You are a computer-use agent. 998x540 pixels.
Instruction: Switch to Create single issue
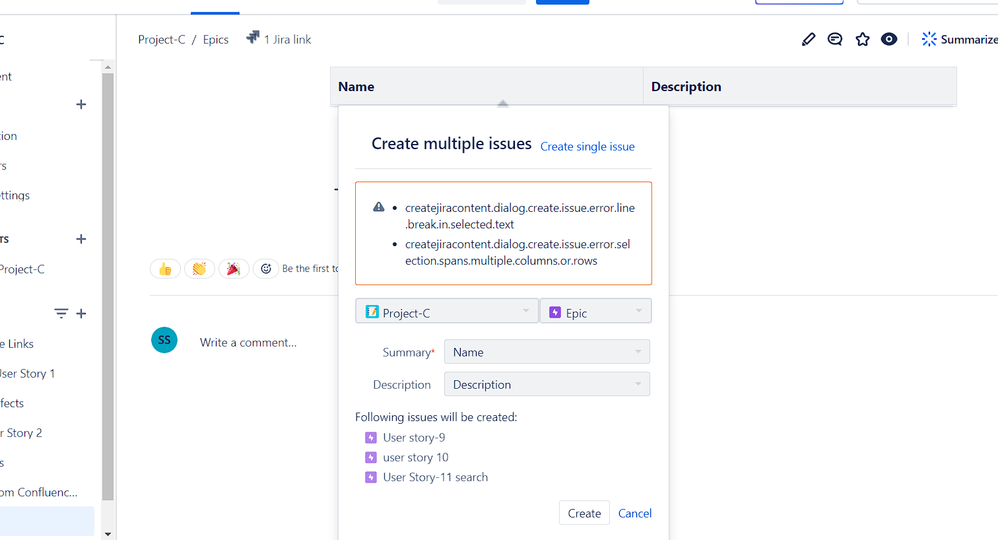[587, 146]
